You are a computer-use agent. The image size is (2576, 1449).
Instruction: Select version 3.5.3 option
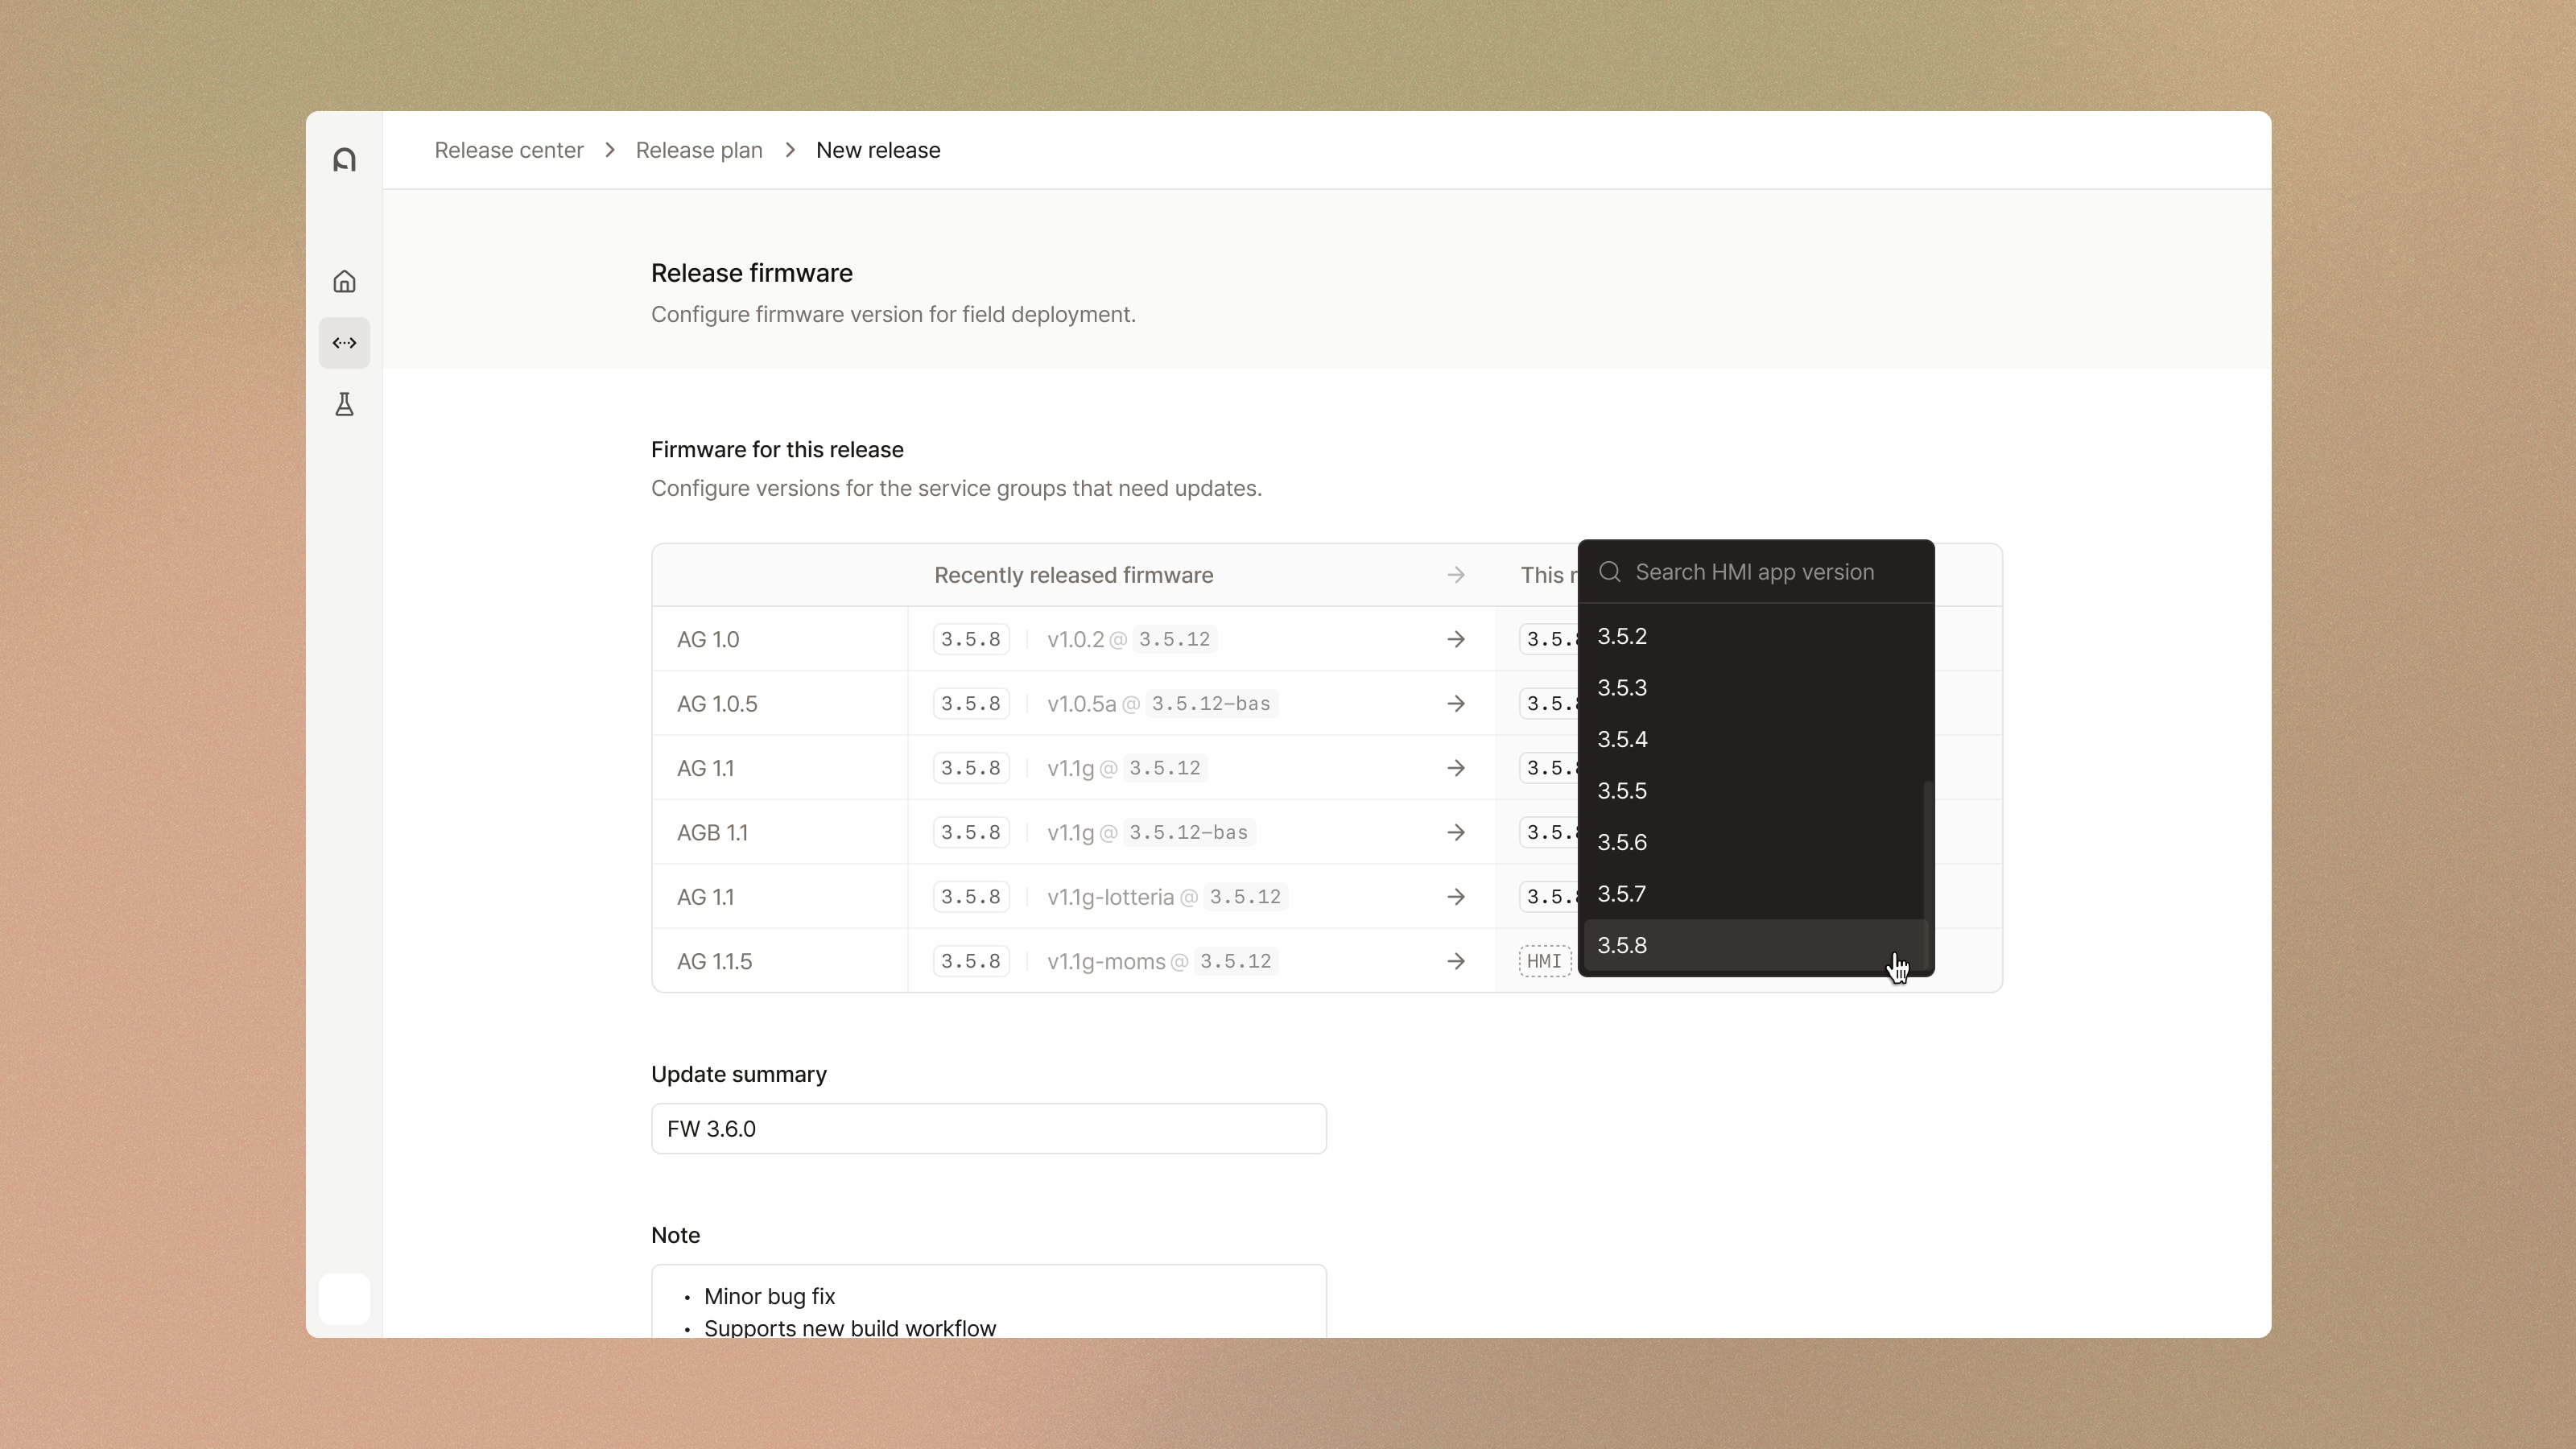pos(1622,688)
